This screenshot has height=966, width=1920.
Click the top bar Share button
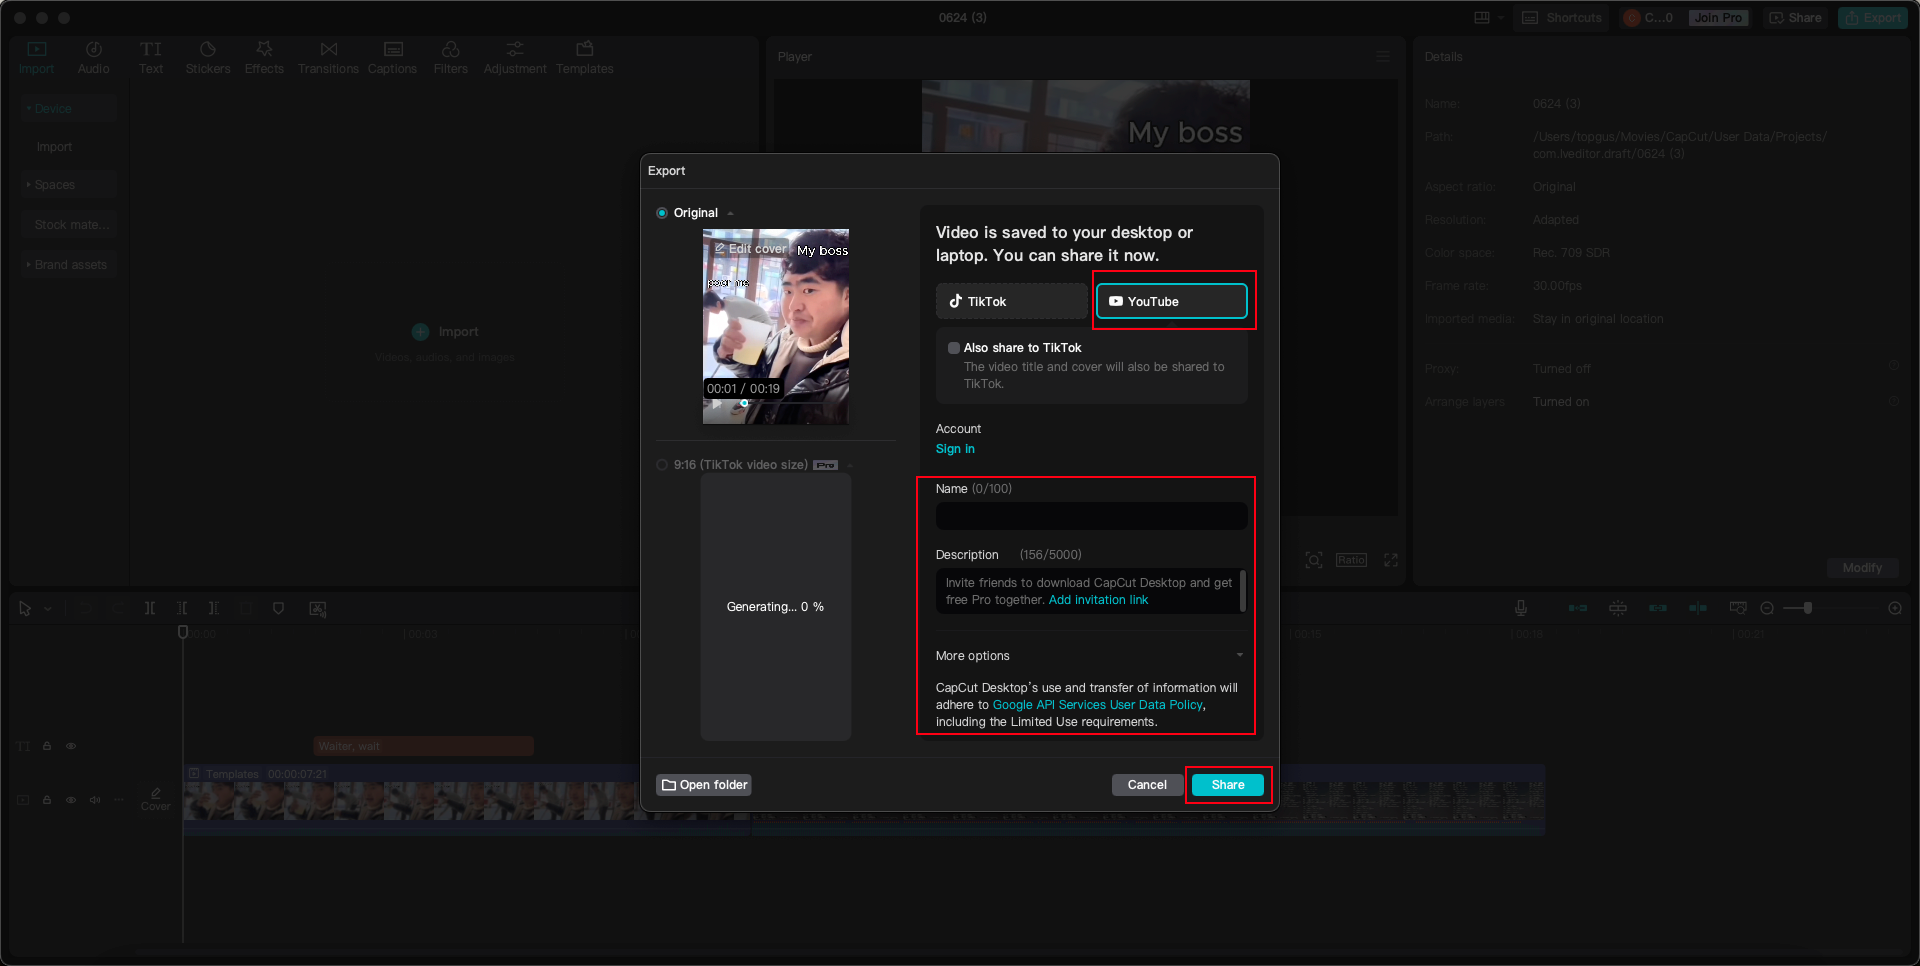pos(1795,18)
